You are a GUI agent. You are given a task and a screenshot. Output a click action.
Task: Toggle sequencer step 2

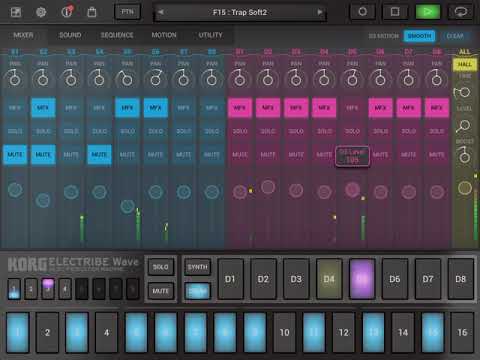pos(47,332)
